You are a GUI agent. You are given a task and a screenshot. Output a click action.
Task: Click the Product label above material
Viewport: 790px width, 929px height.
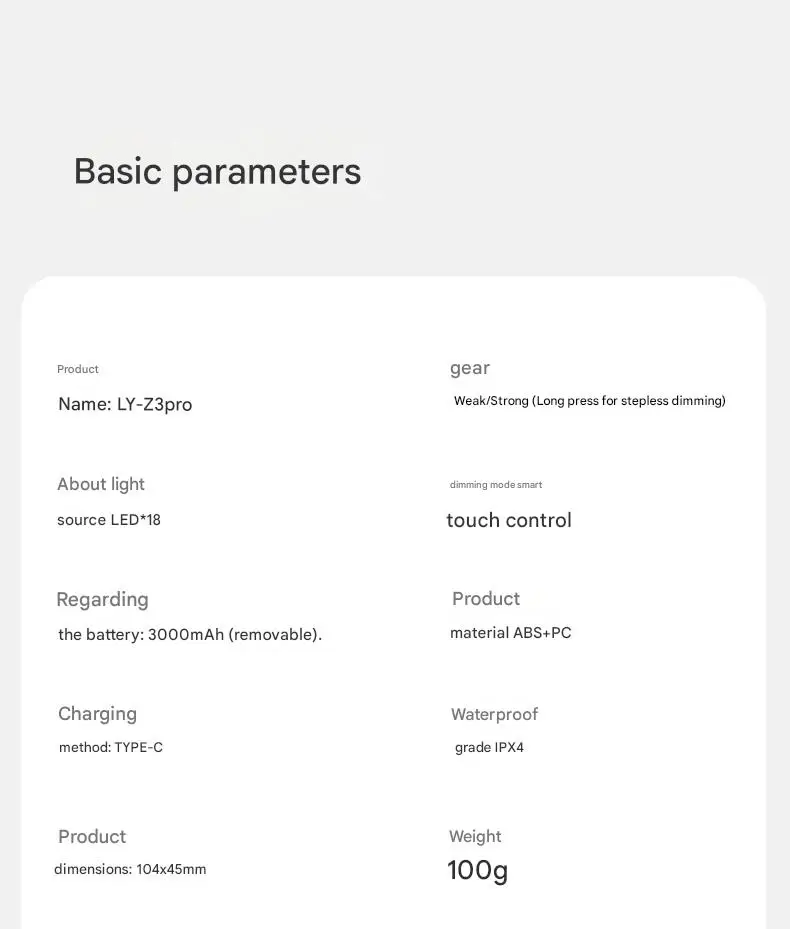486,598
